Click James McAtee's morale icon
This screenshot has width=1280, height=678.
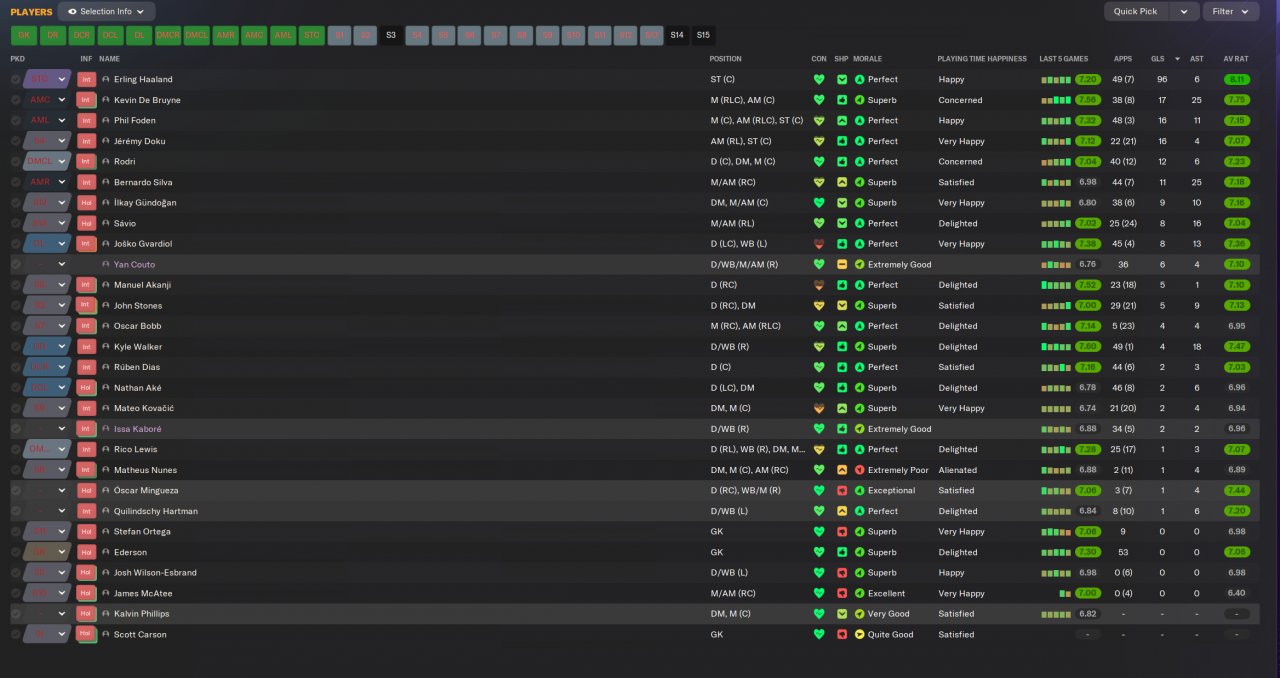[x=859, y=593]
